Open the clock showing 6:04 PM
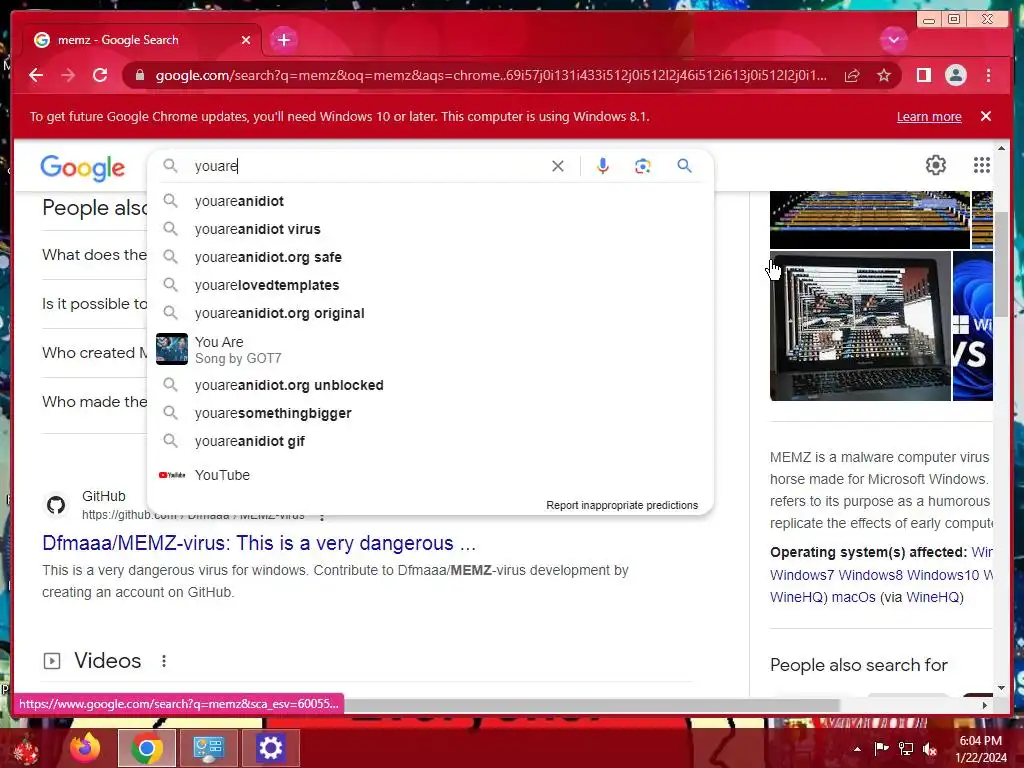The height and width of the screenshot is (768, 1024). (981, 749)
